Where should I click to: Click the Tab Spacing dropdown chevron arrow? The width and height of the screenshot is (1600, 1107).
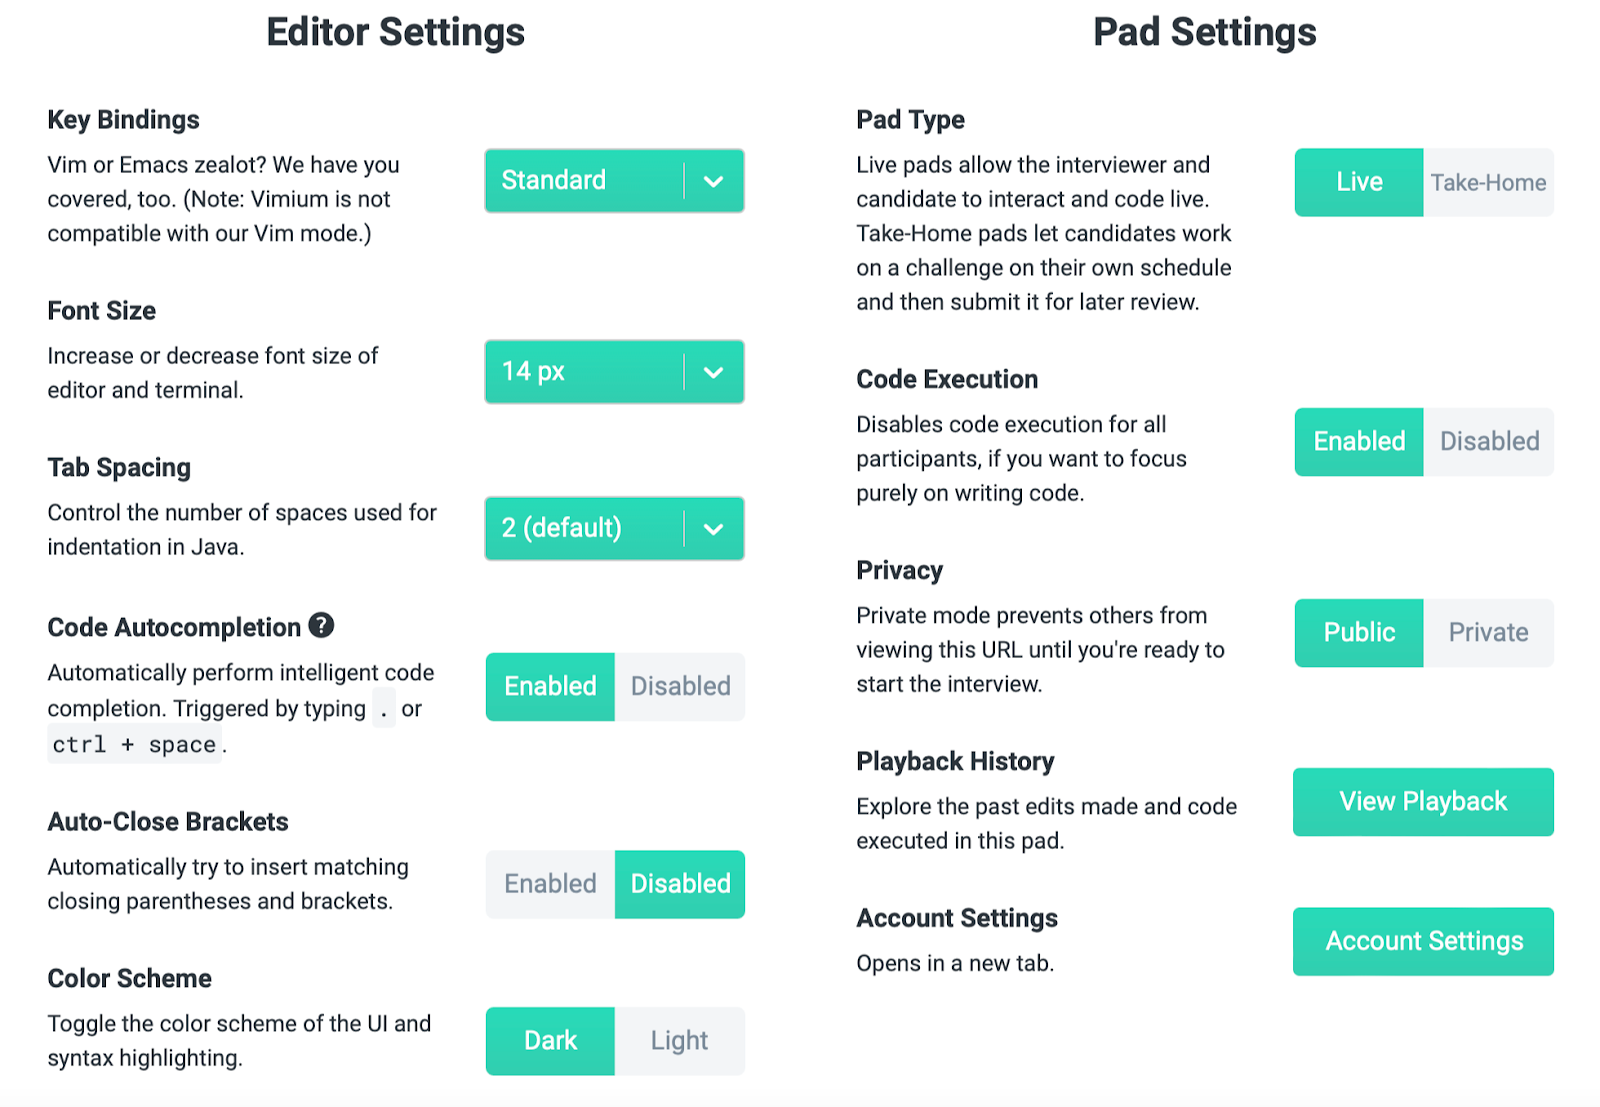713,528
